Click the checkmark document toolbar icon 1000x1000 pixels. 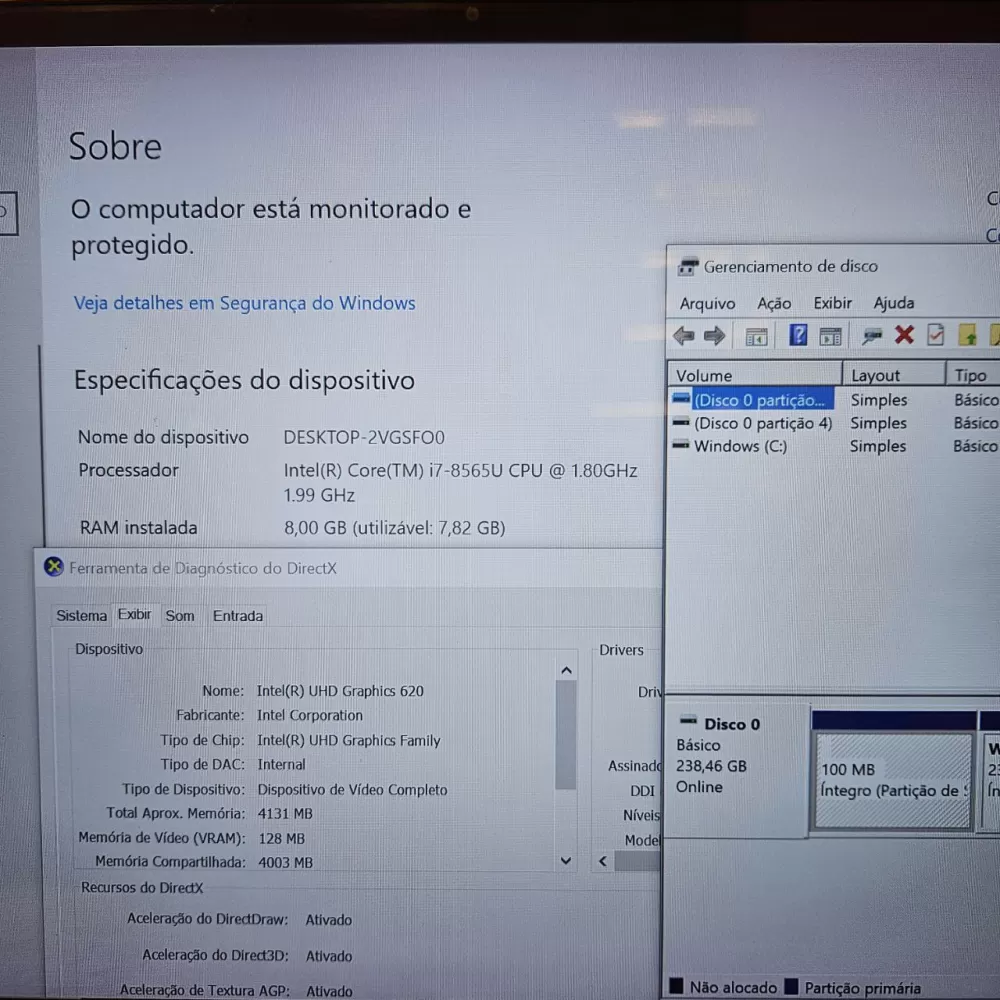tap(935, 335)
